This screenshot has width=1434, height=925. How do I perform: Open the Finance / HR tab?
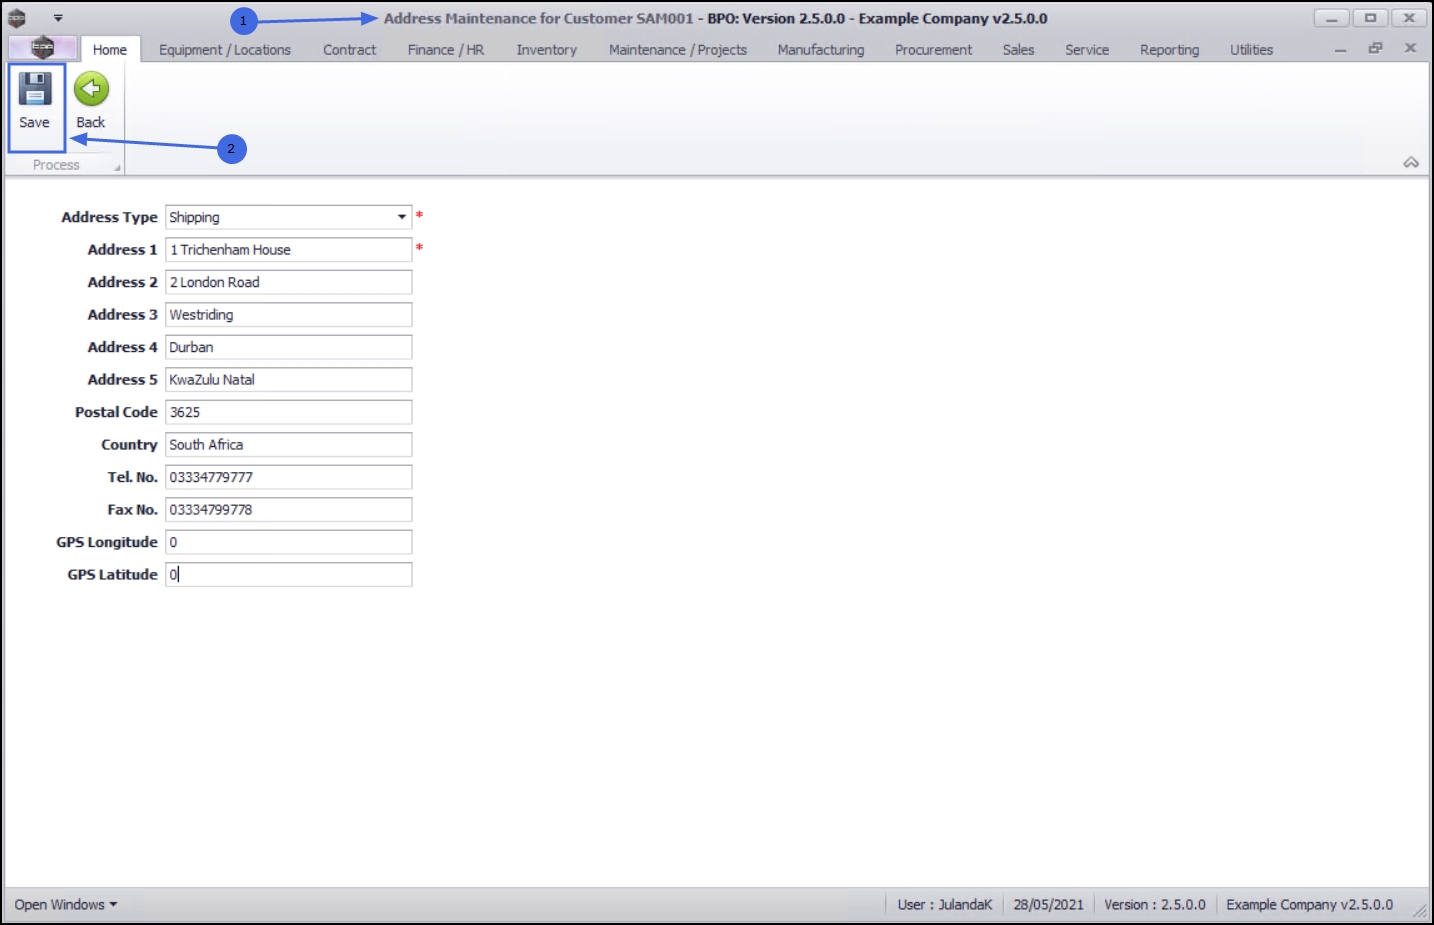pyautogui.click(x=446, y=50)
